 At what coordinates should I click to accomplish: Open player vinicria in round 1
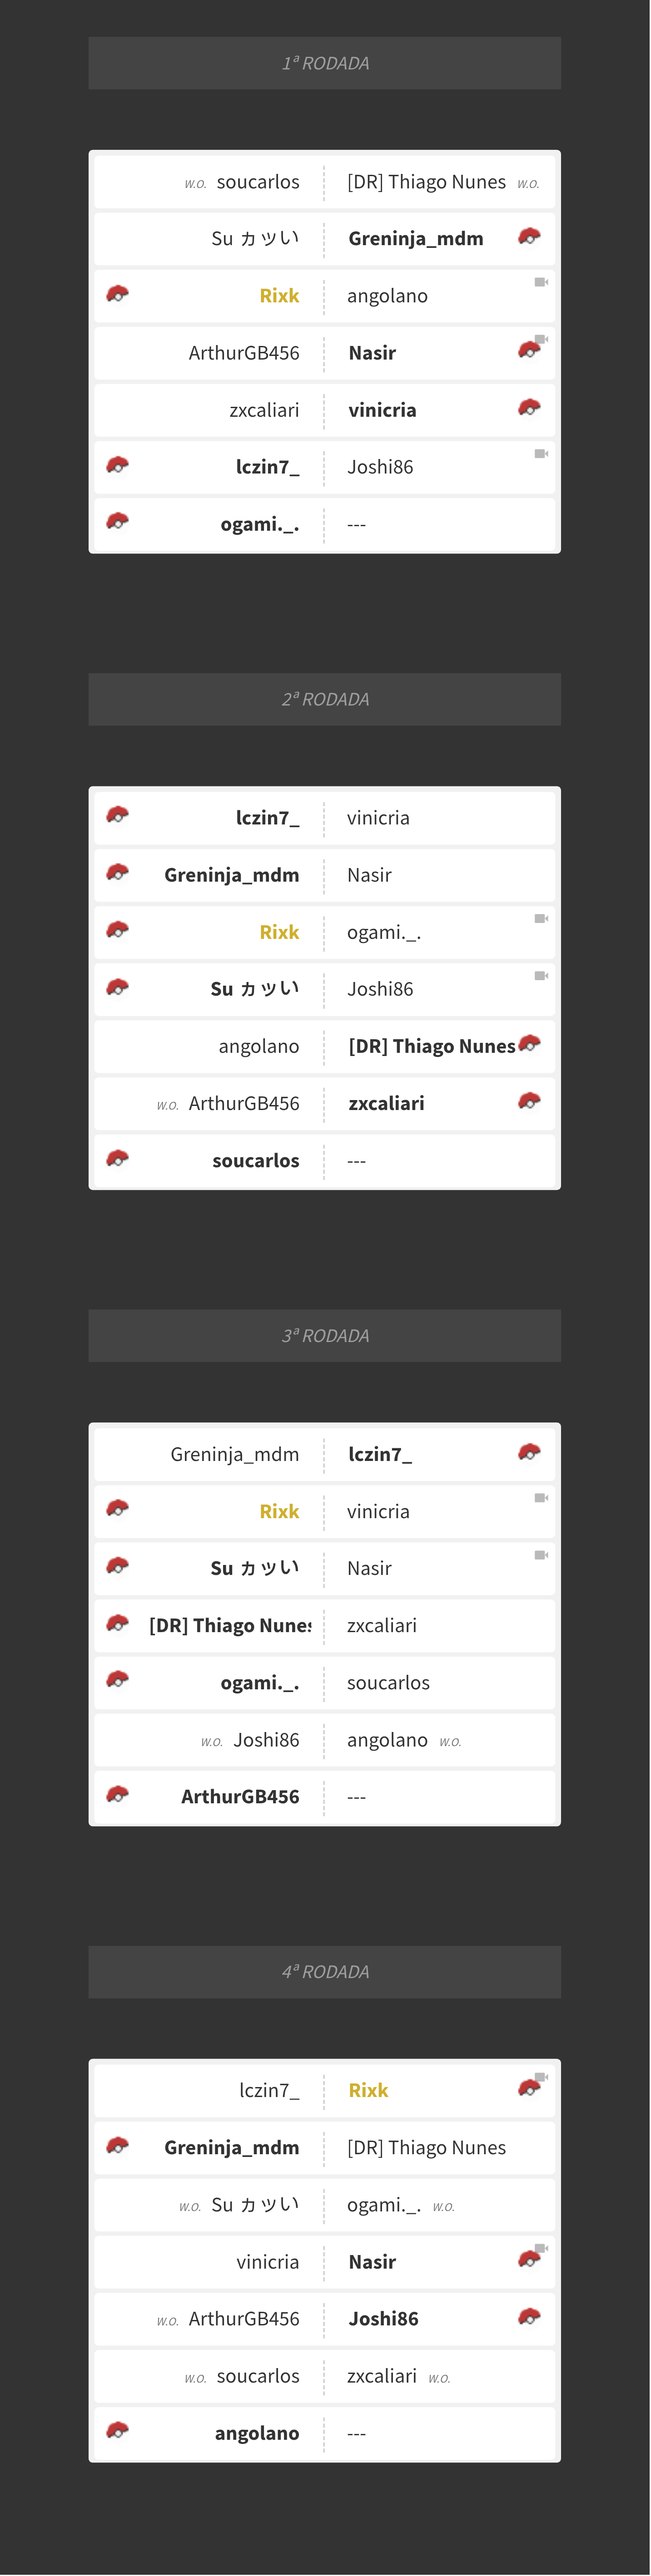coord(382,410)
